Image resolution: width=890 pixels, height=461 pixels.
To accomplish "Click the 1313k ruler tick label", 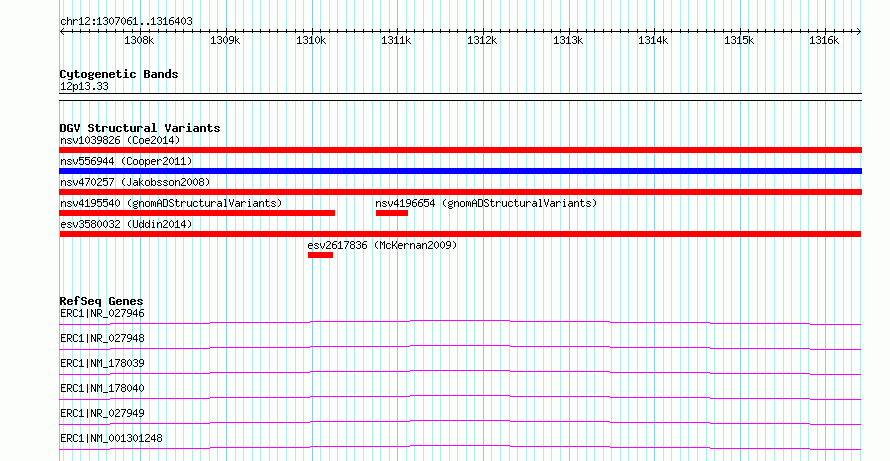I will 568,40.
